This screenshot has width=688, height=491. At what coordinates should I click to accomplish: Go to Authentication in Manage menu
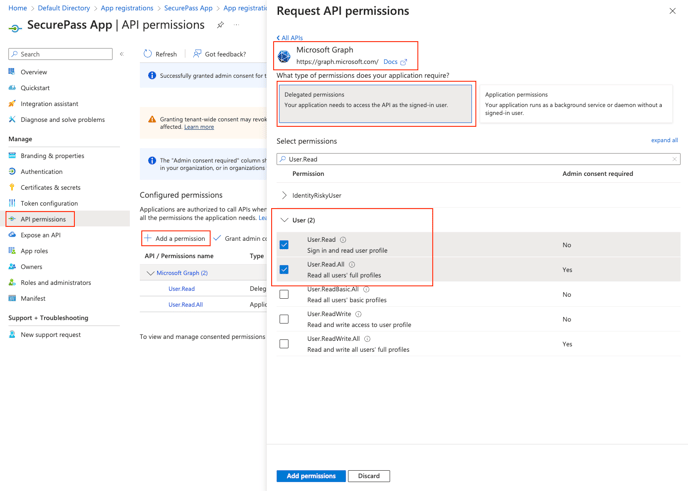point(41,171)
